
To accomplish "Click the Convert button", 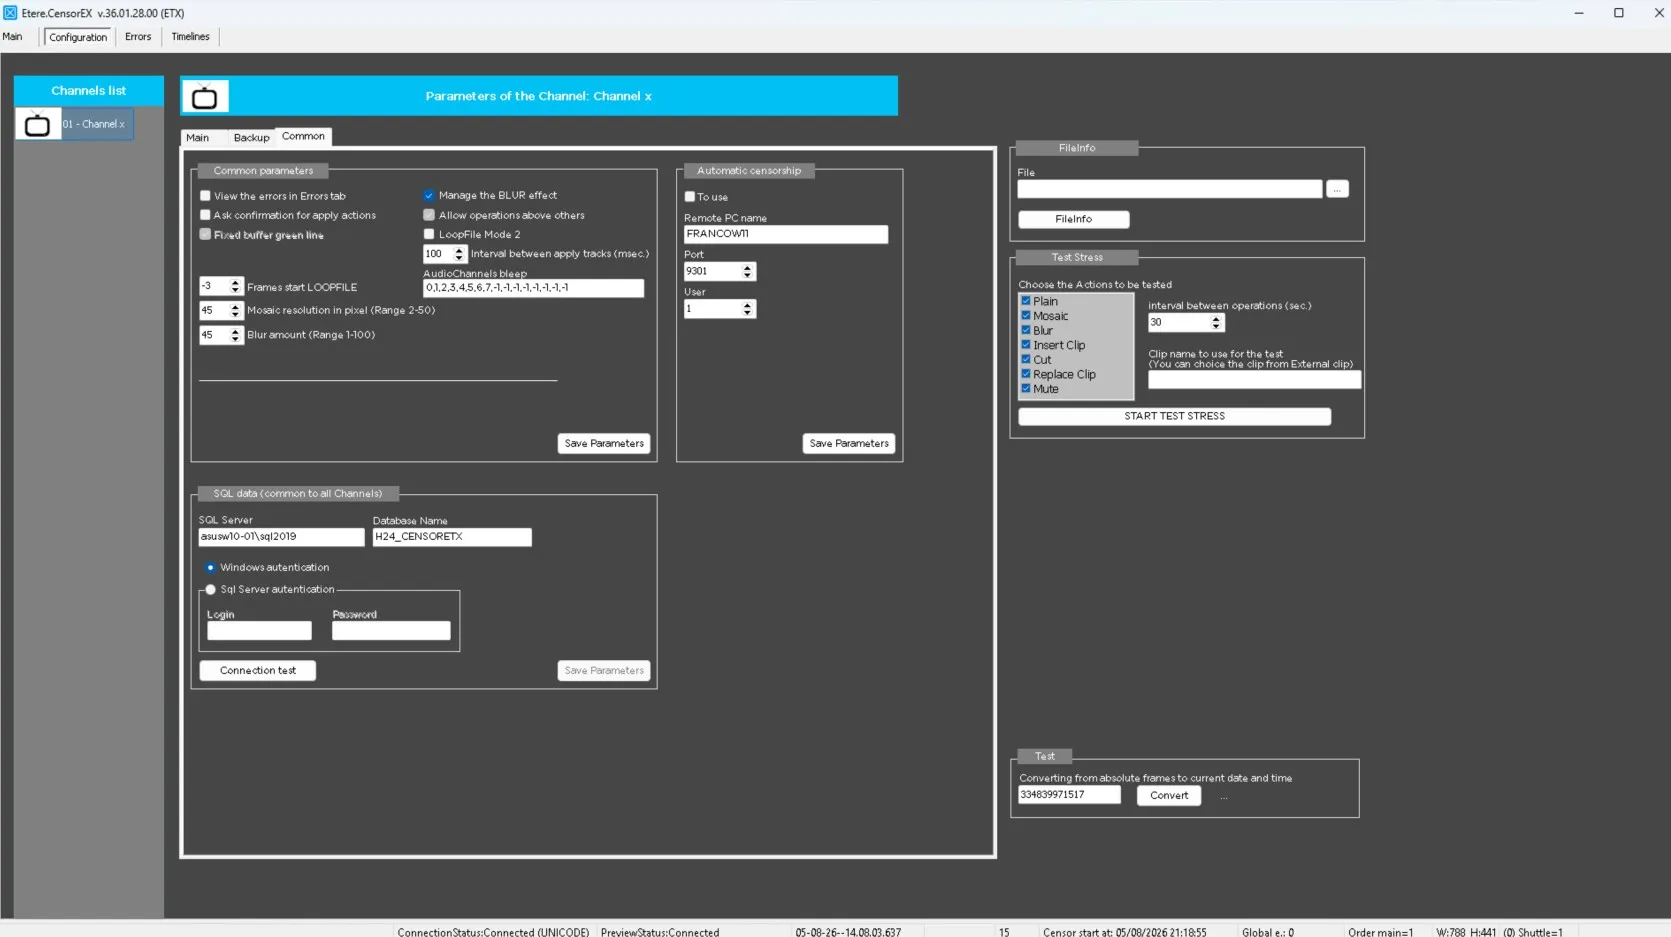I will coord(1169,796).
